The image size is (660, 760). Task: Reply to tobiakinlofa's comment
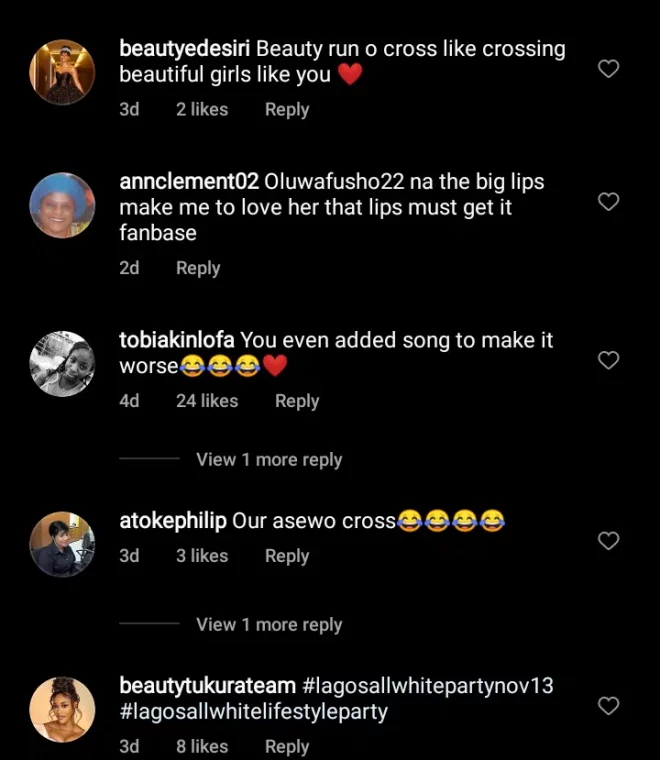(297, 401)
